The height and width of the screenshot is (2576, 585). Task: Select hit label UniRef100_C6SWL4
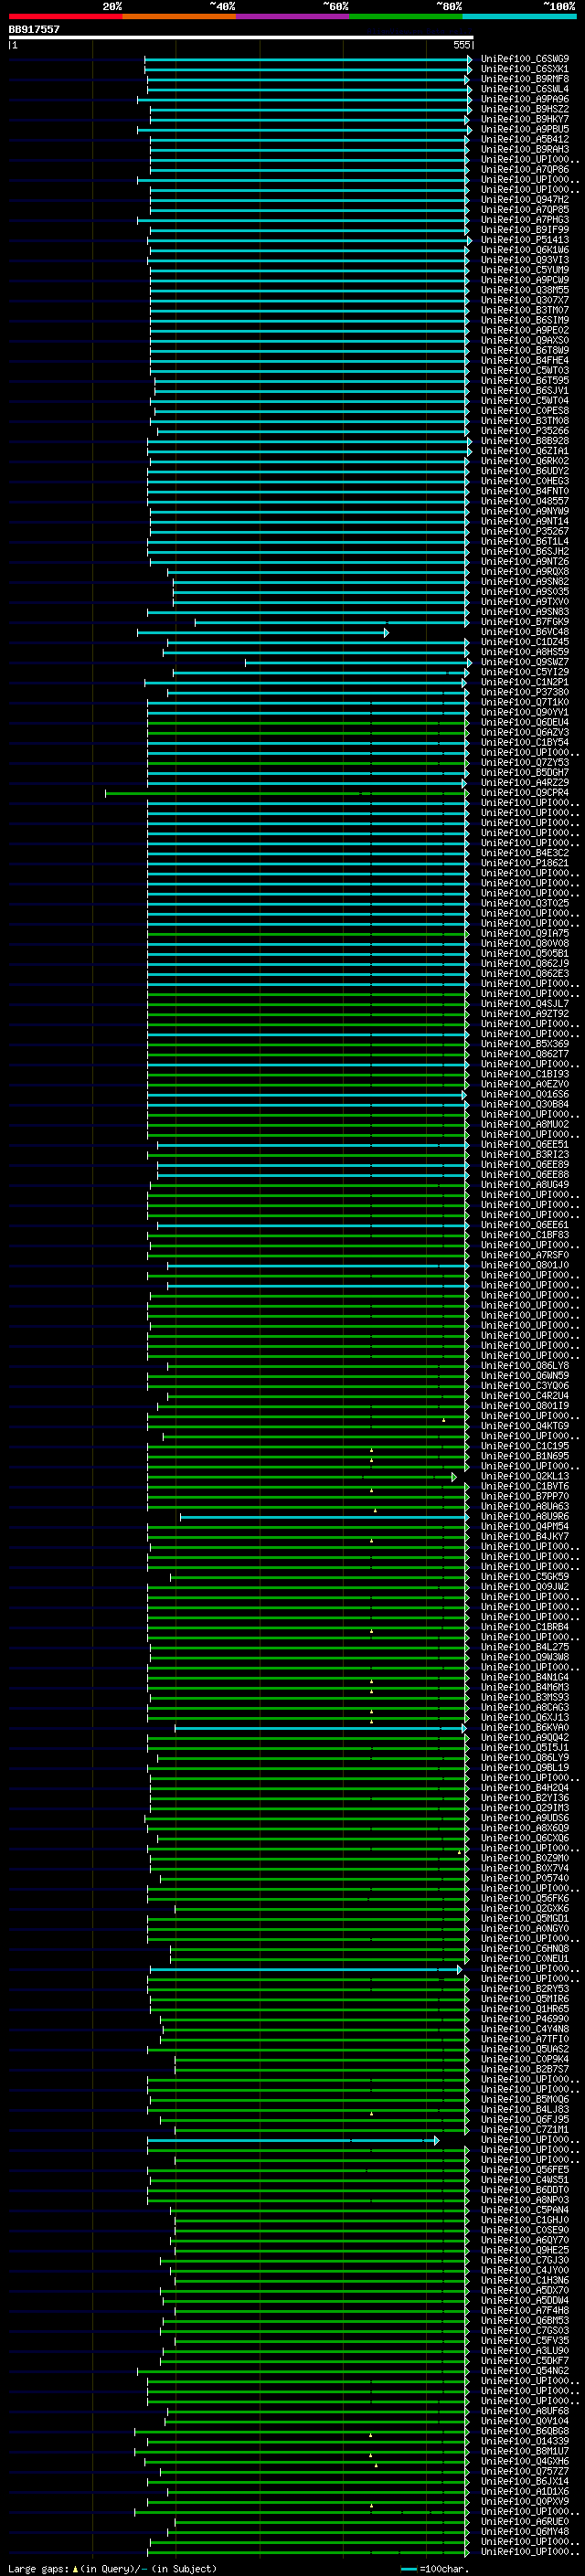click(x=525, y=89)
